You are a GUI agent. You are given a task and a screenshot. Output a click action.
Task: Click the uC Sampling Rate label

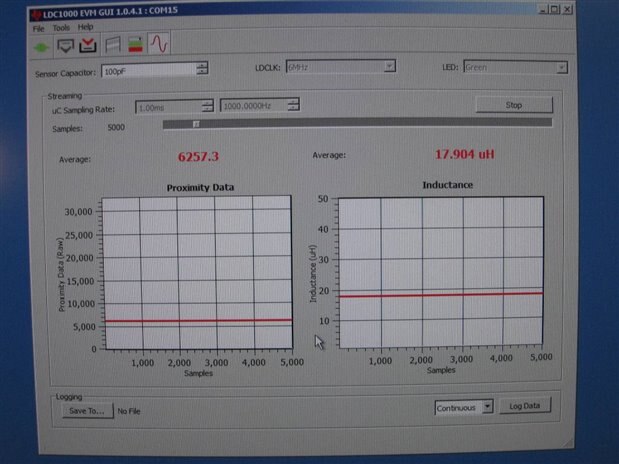[x=83, y=110]
